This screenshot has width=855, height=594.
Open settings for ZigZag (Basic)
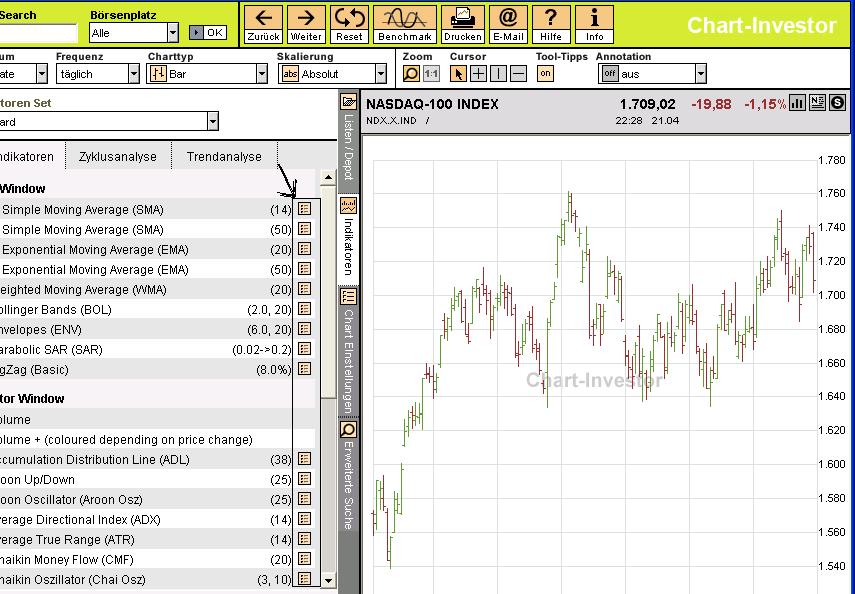point(304,369)
